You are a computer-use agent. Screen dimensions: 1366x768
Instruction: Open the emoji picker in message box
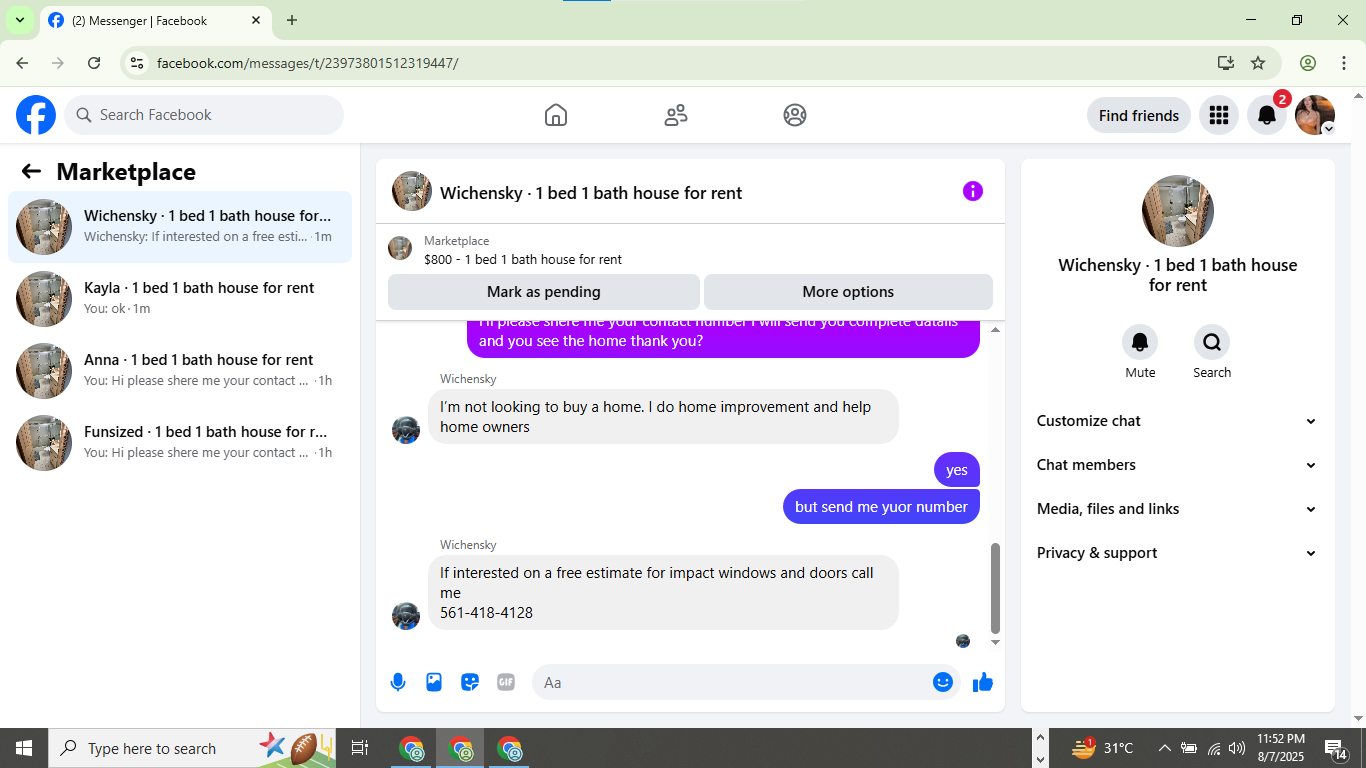click(943, 682)
